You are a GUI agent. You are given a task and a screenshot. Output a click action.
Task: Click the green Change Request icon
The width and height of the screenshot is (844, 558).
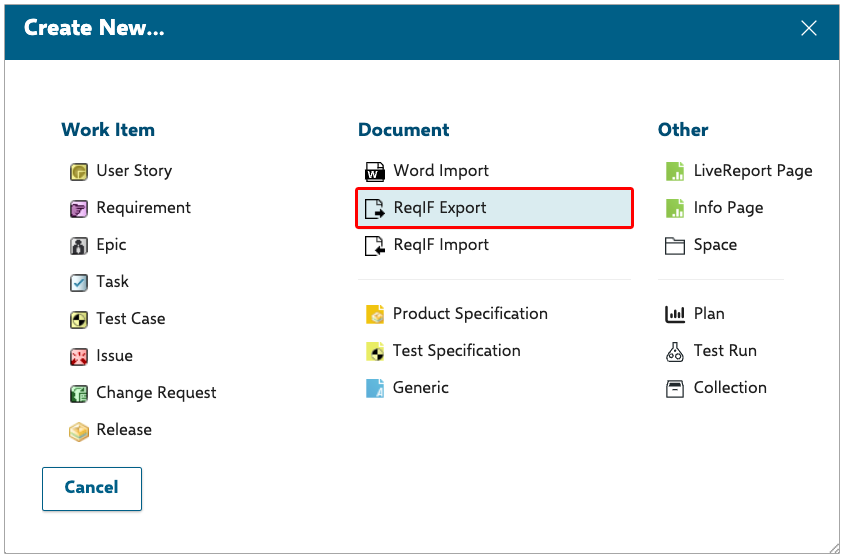79,394
